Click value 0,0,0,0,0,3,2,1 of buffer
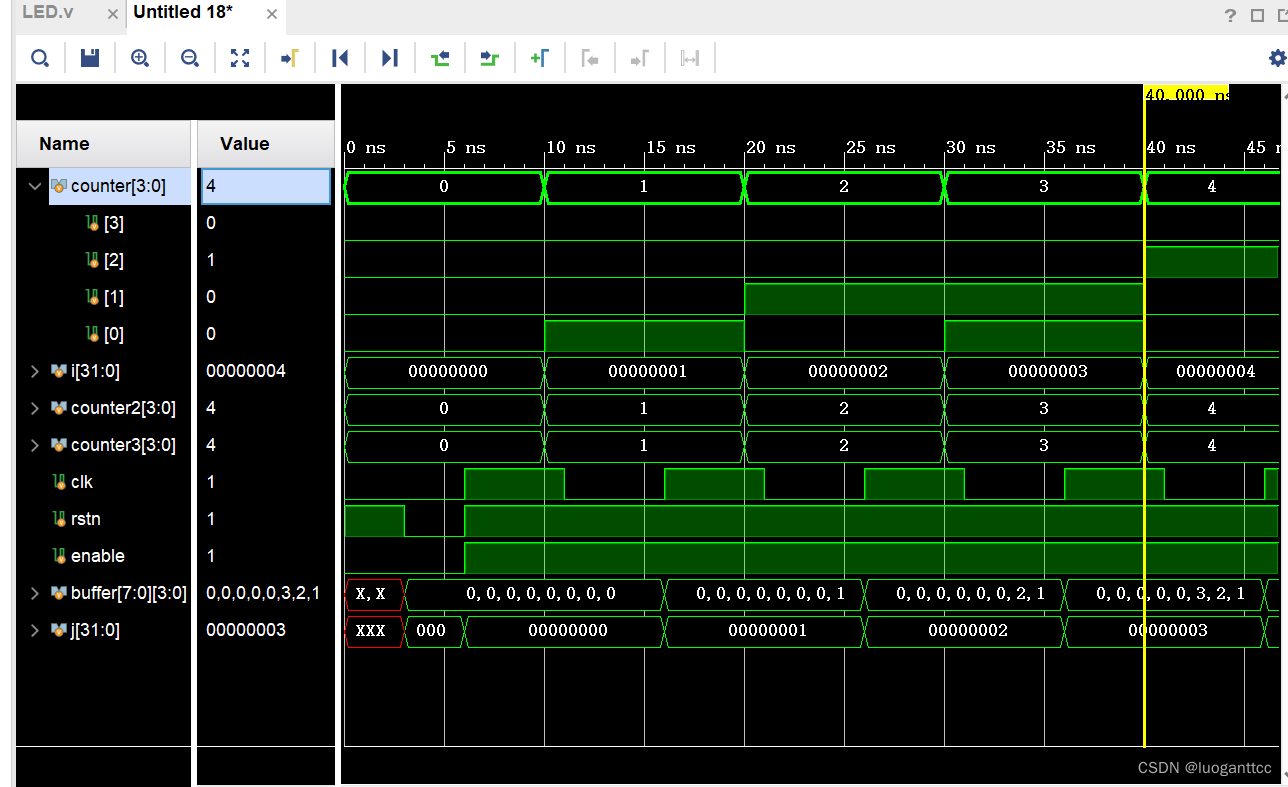Viewport: 1288px width, 787px height. point(263,593)
